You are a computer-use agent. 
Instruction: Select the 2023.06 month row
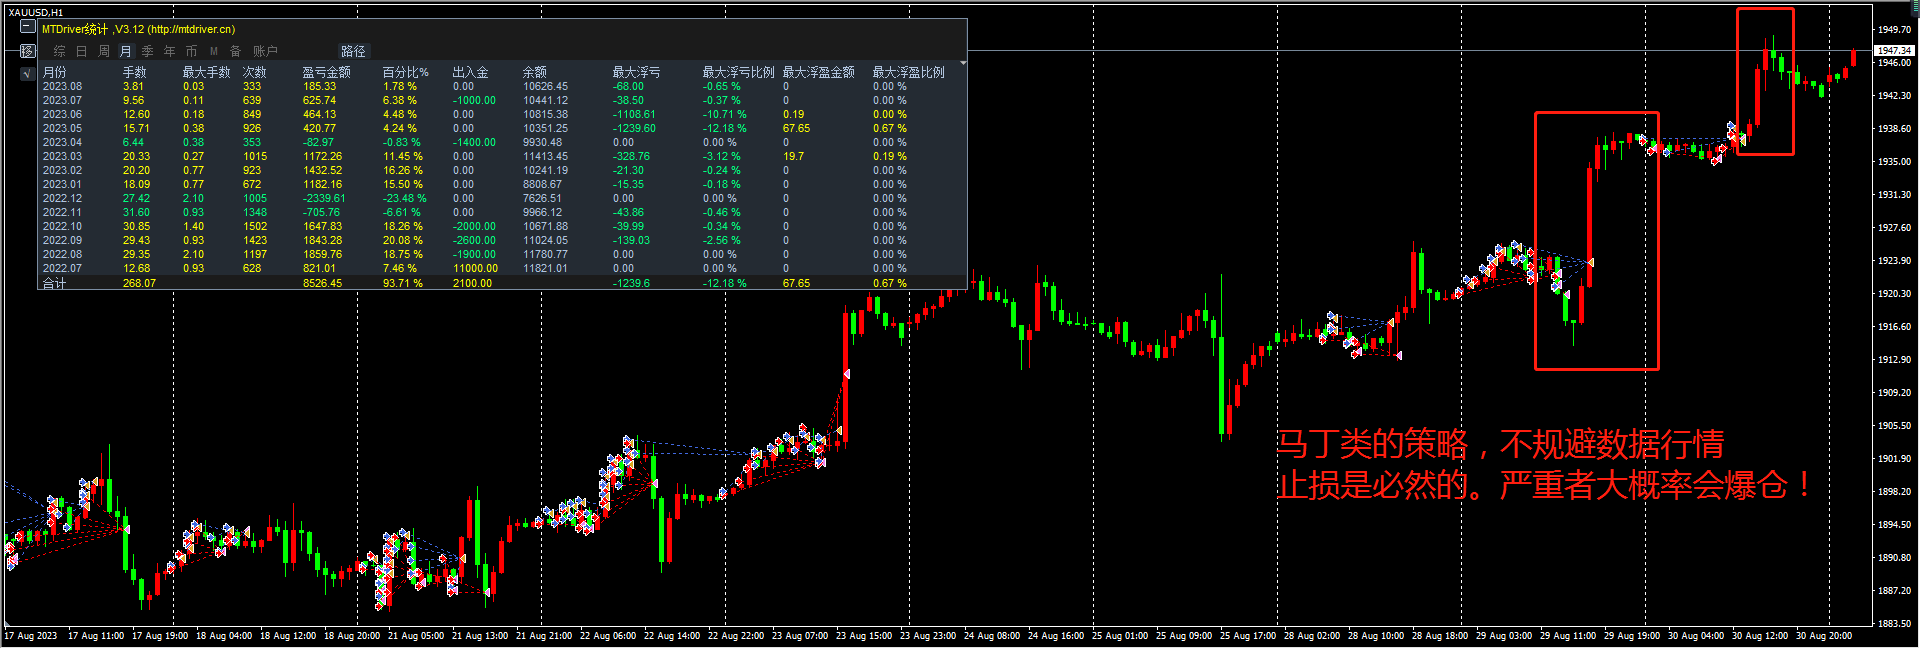(x=502, y=114)
